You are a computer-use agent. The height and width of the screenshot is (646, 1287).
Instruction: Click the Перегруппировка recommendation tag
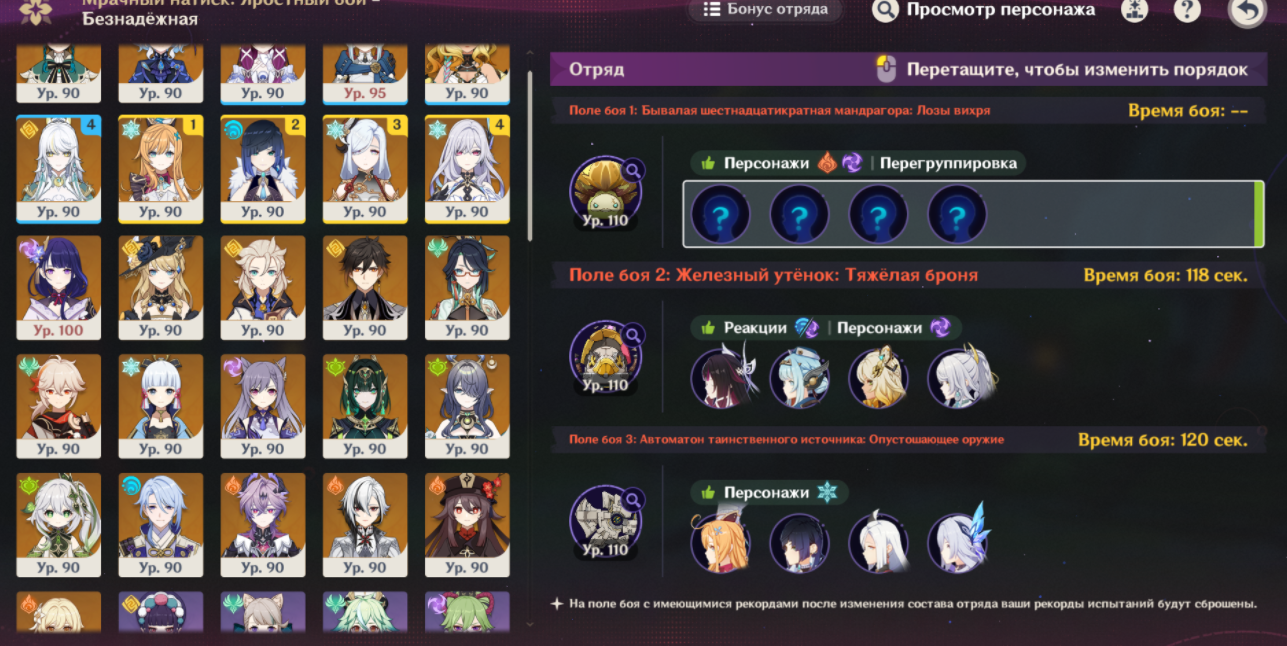click(948, 163)
